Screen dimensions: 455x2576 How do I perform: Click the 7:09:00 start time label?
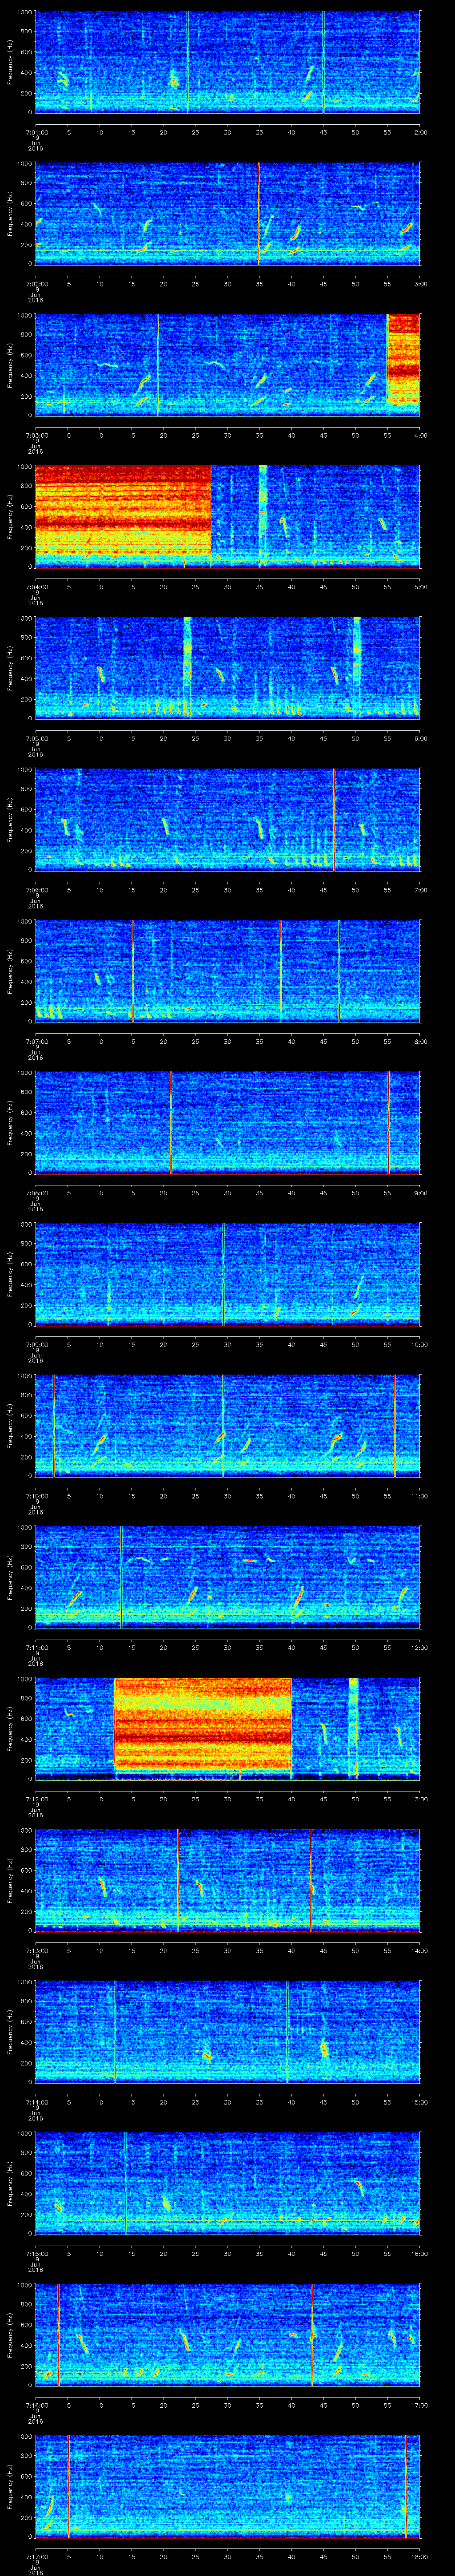(x=36, y=1344)
